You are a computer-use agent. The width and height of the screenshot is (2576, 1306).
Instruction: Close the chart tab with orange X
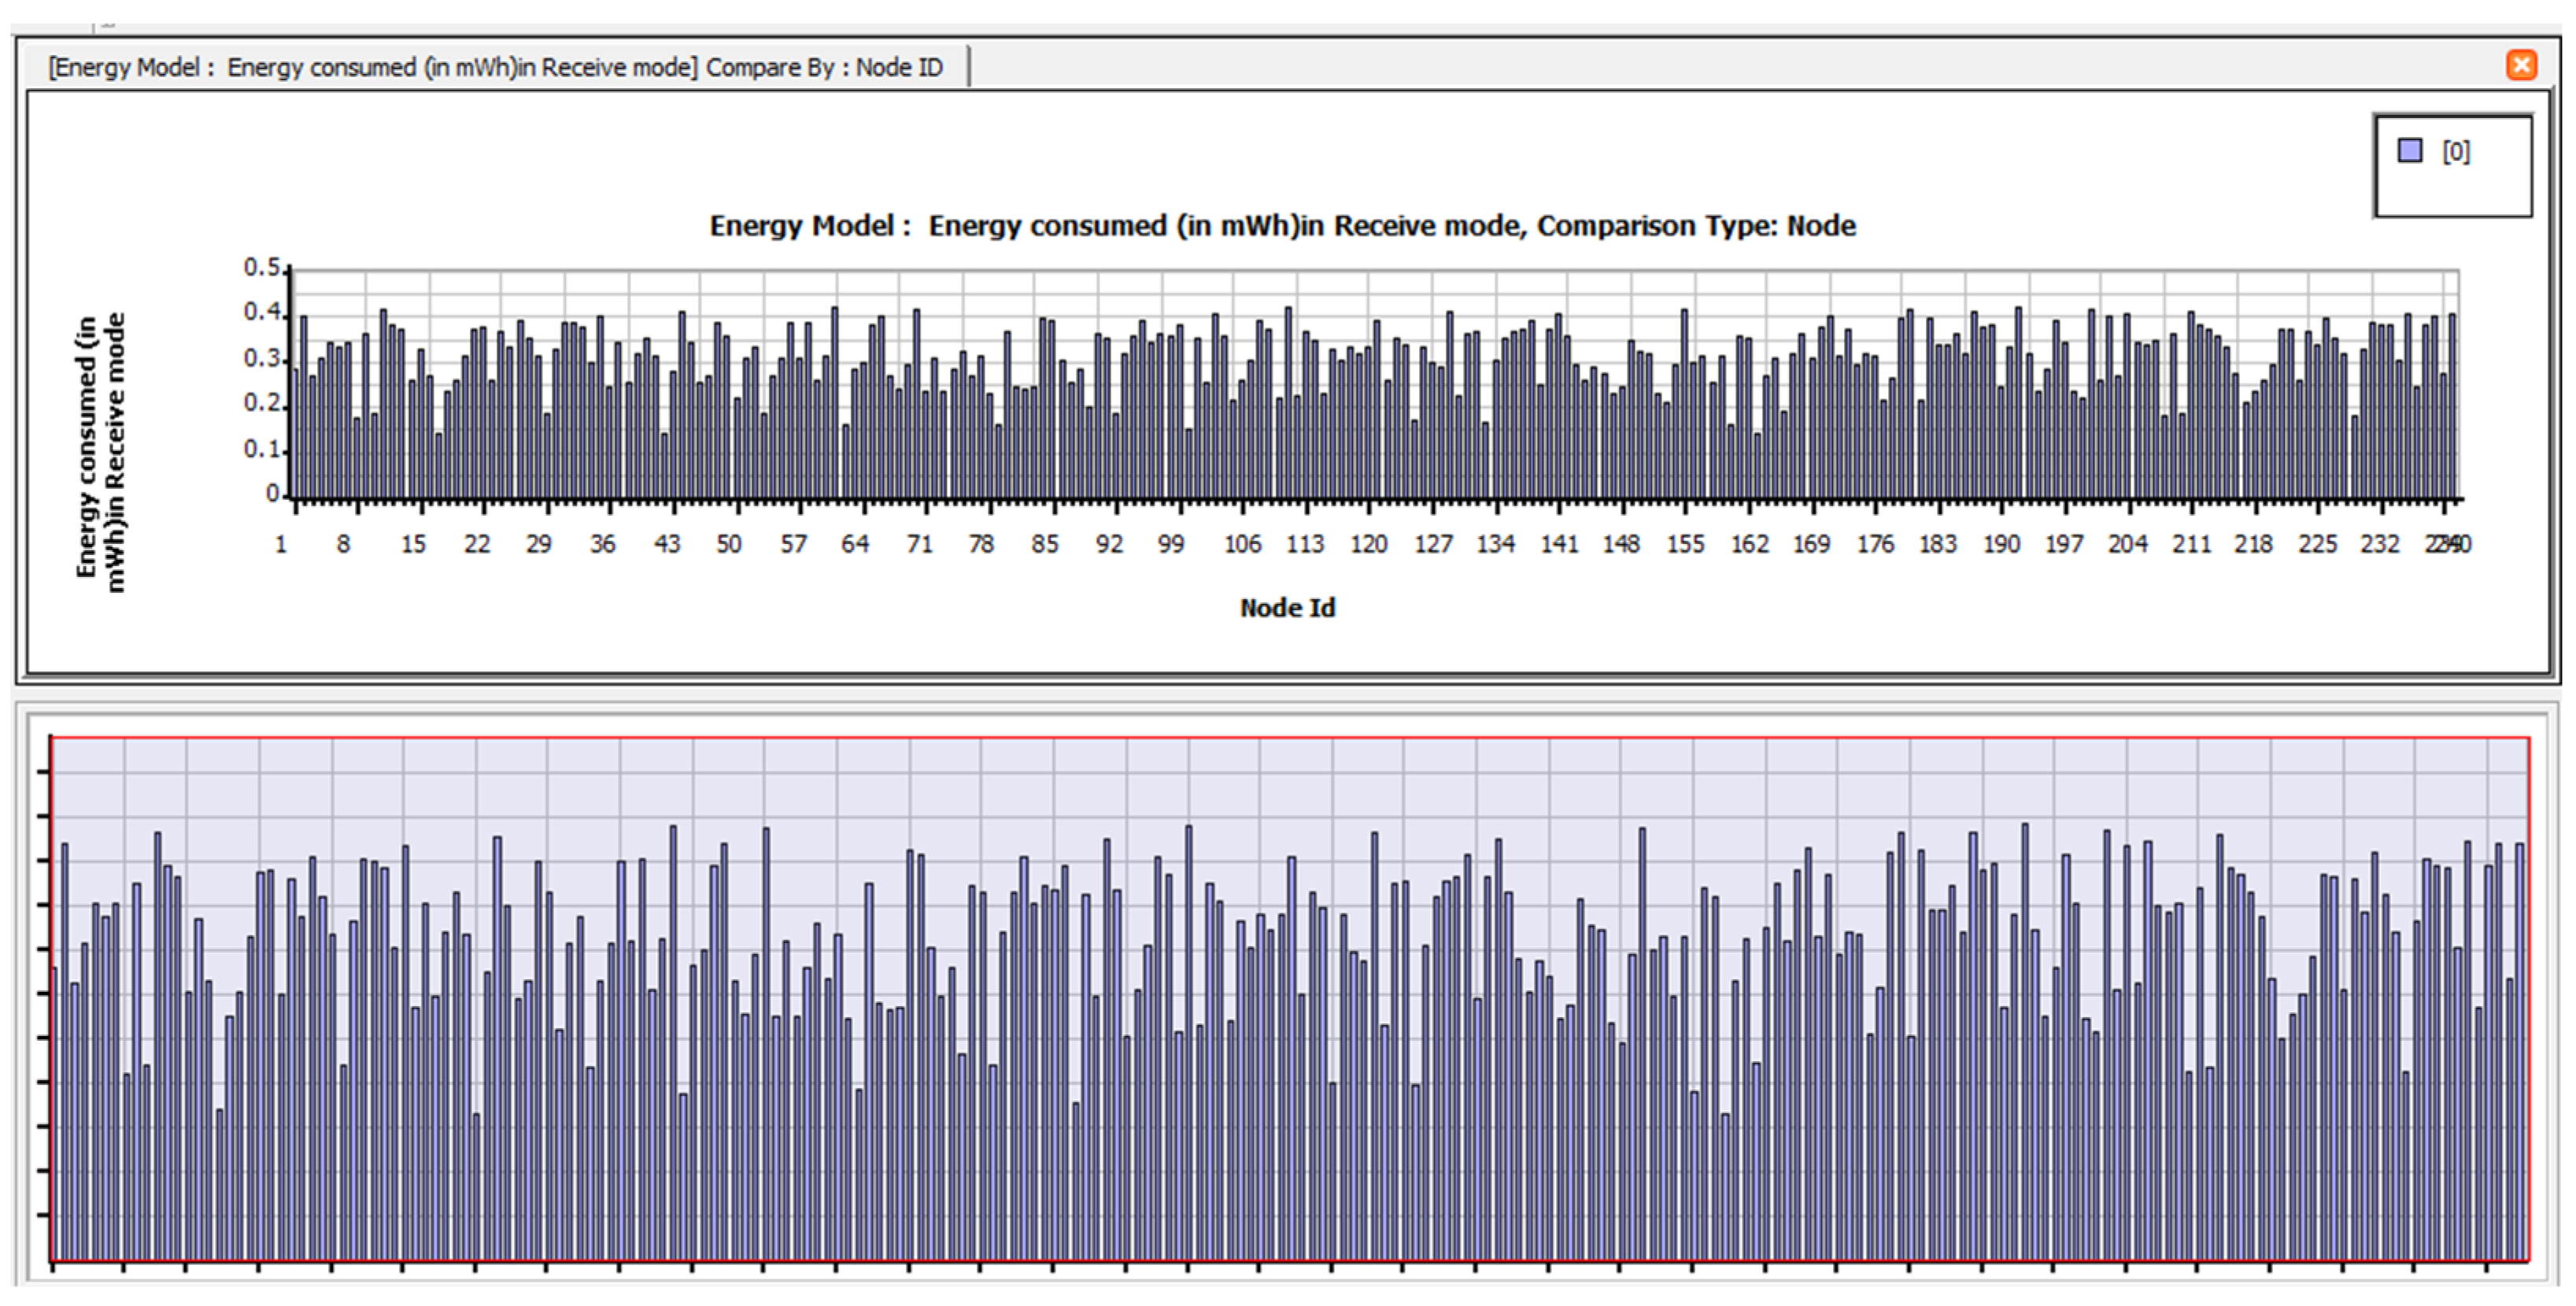(2520, 65)
